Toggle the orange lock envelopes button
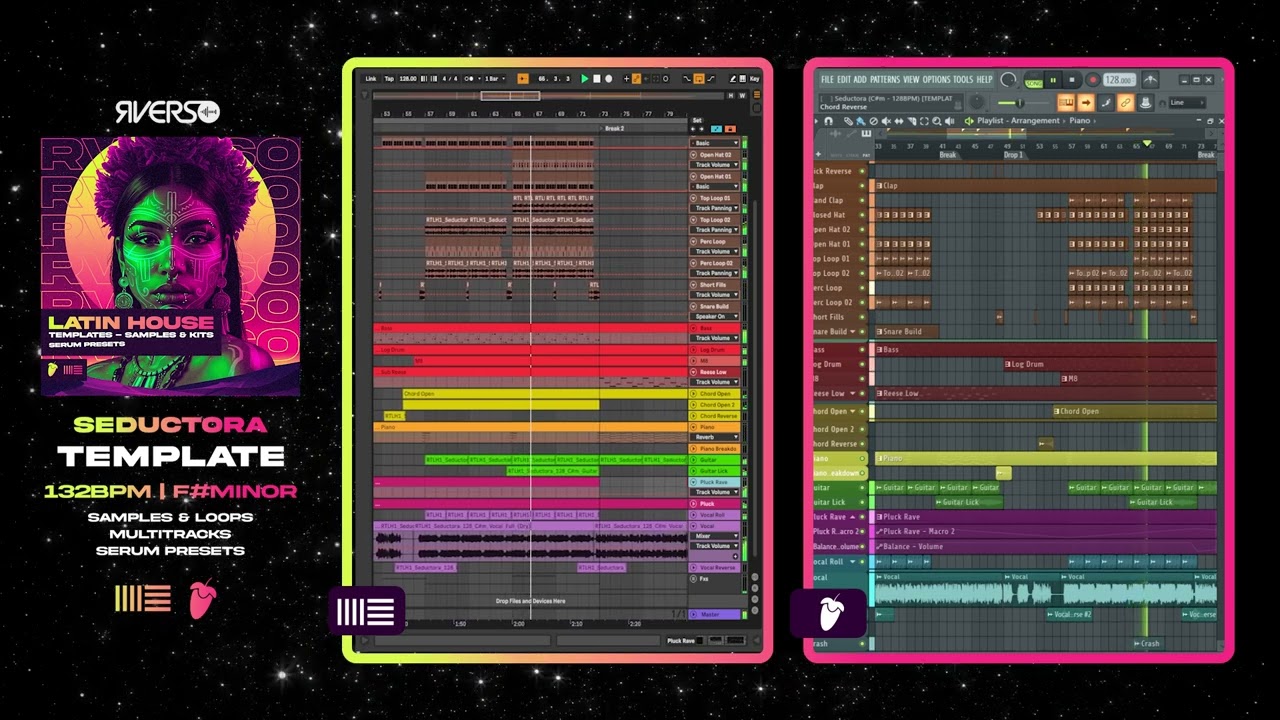This screenshot has width=1280, height=720. tap(730, 129)
